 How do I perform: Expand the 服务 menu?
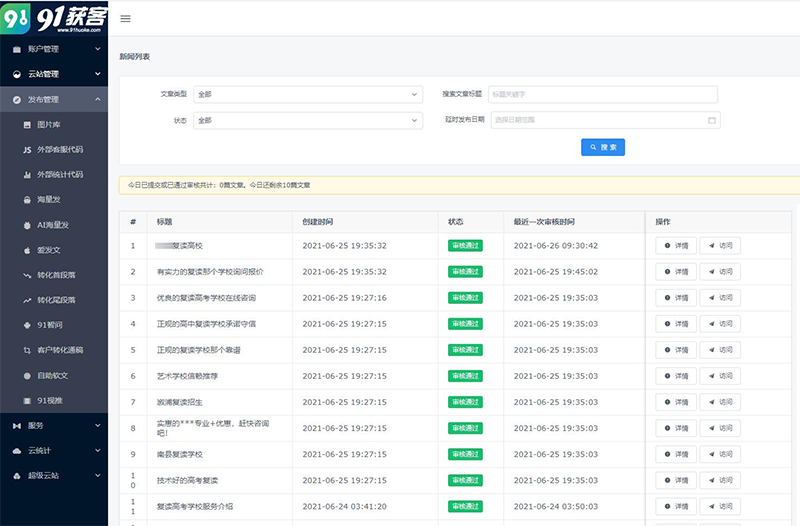[54, 425]
